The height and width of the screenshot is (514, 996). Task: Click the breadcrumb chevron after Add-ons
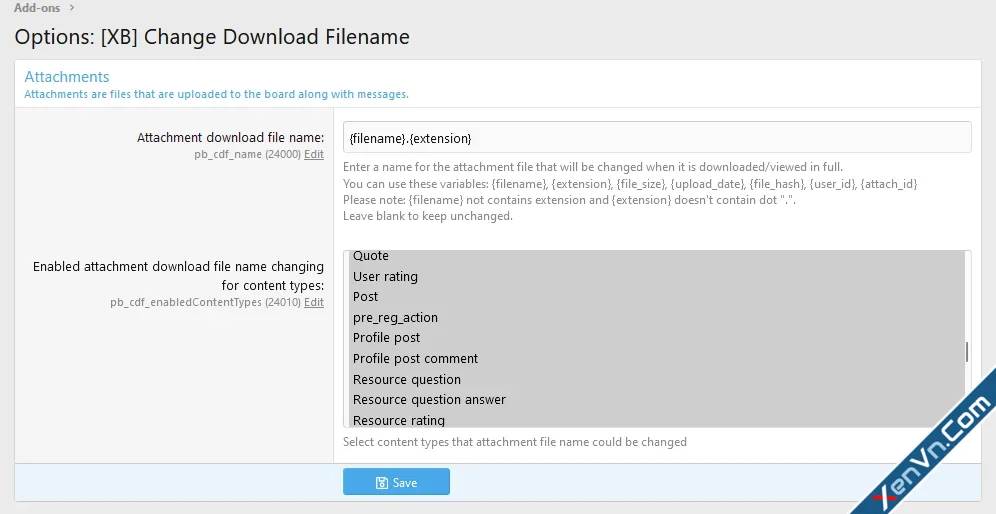click(72, 8)
